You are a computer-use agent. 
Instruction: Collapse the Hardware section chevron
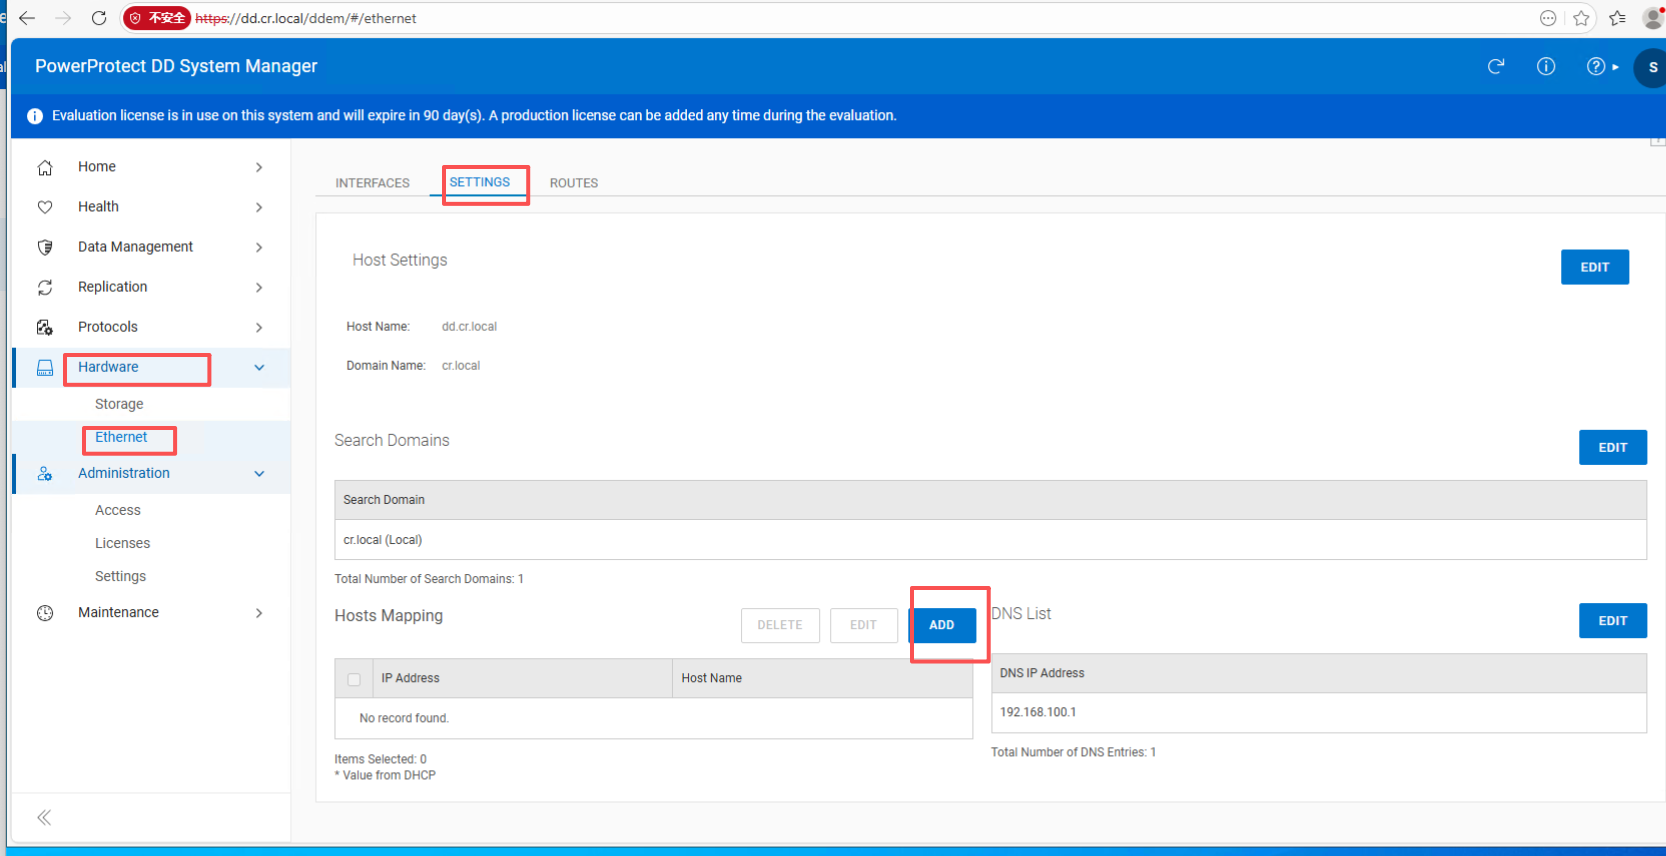[x=259, y=367]
